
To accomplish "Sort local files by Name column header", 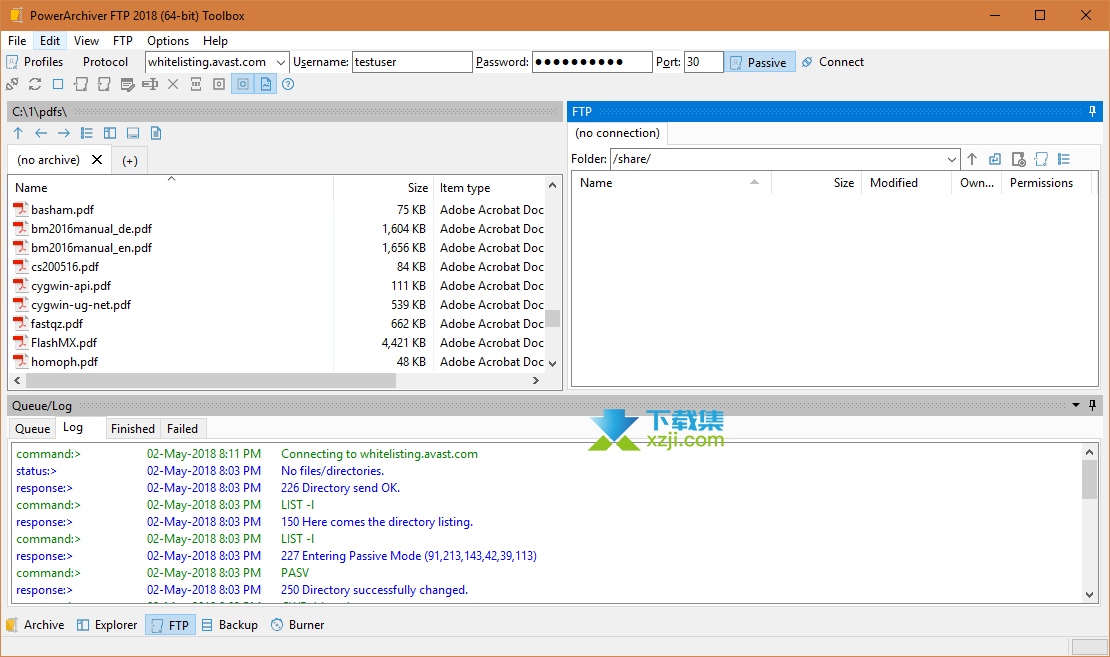I will 171,188.
